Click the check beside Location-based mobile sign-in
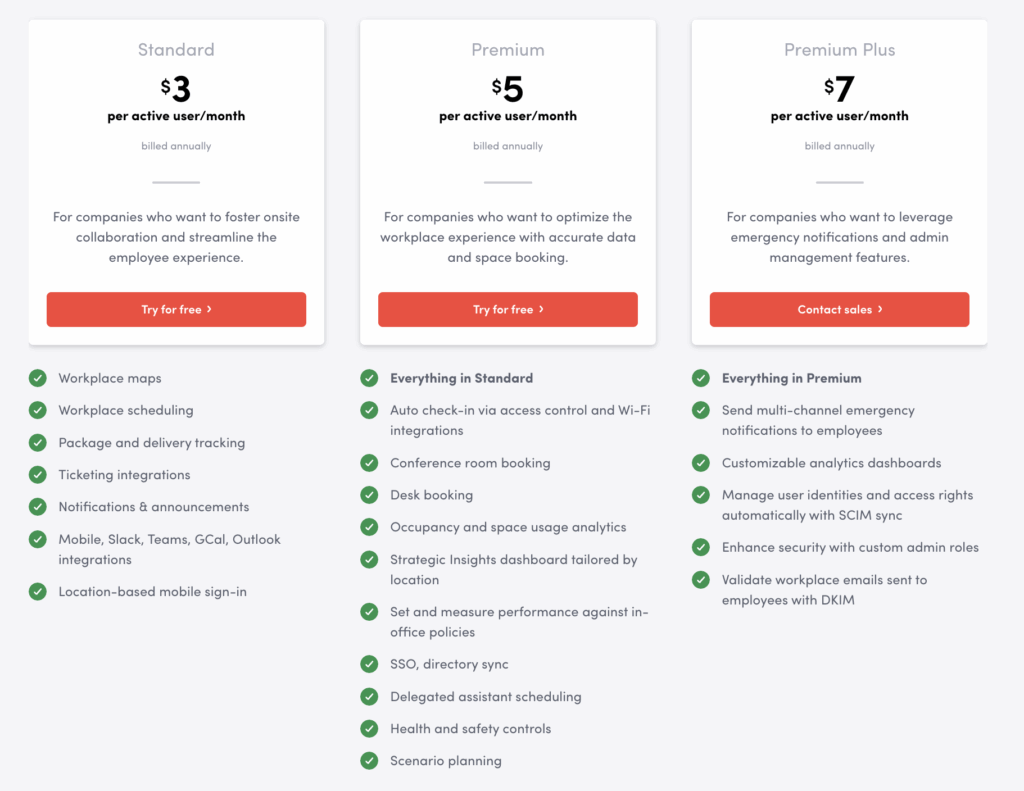Viewport: 1024px width, 791px height. click(x=38, y=592)
